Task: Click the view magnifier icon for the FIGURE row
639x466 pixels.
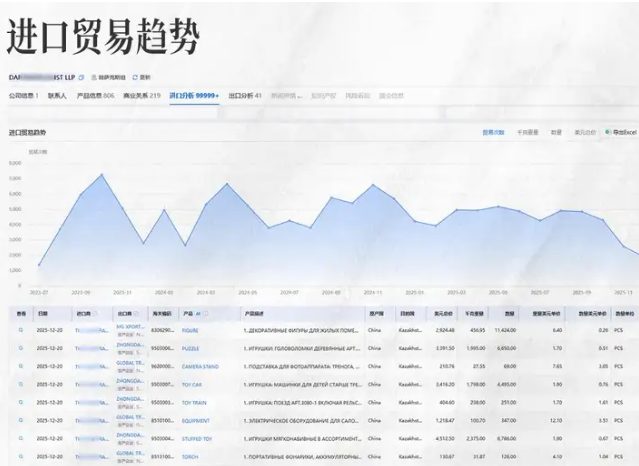Action: pos(21,329)
